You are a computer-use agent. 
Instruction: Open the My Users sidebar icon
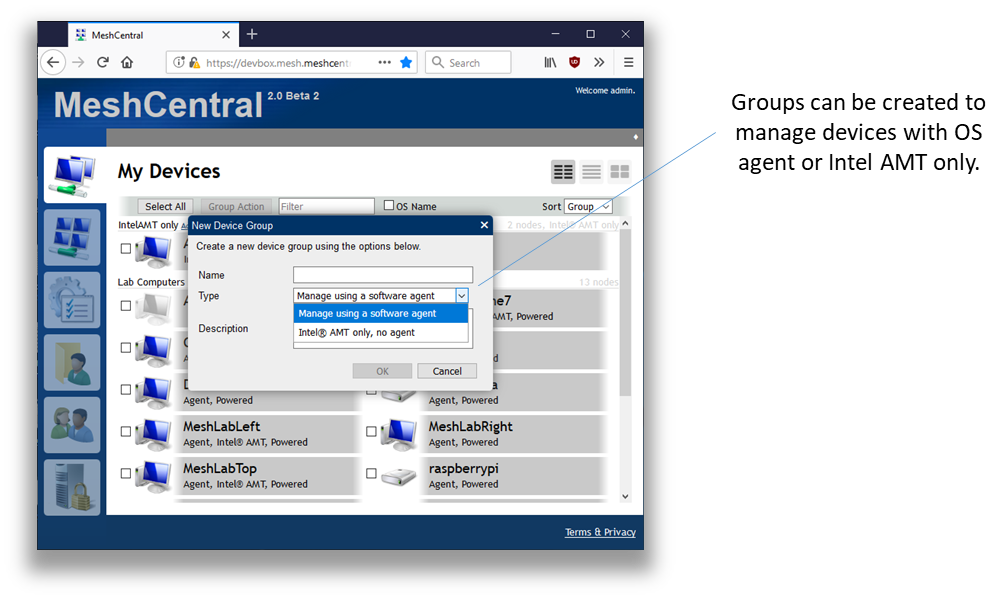[72, 425]
